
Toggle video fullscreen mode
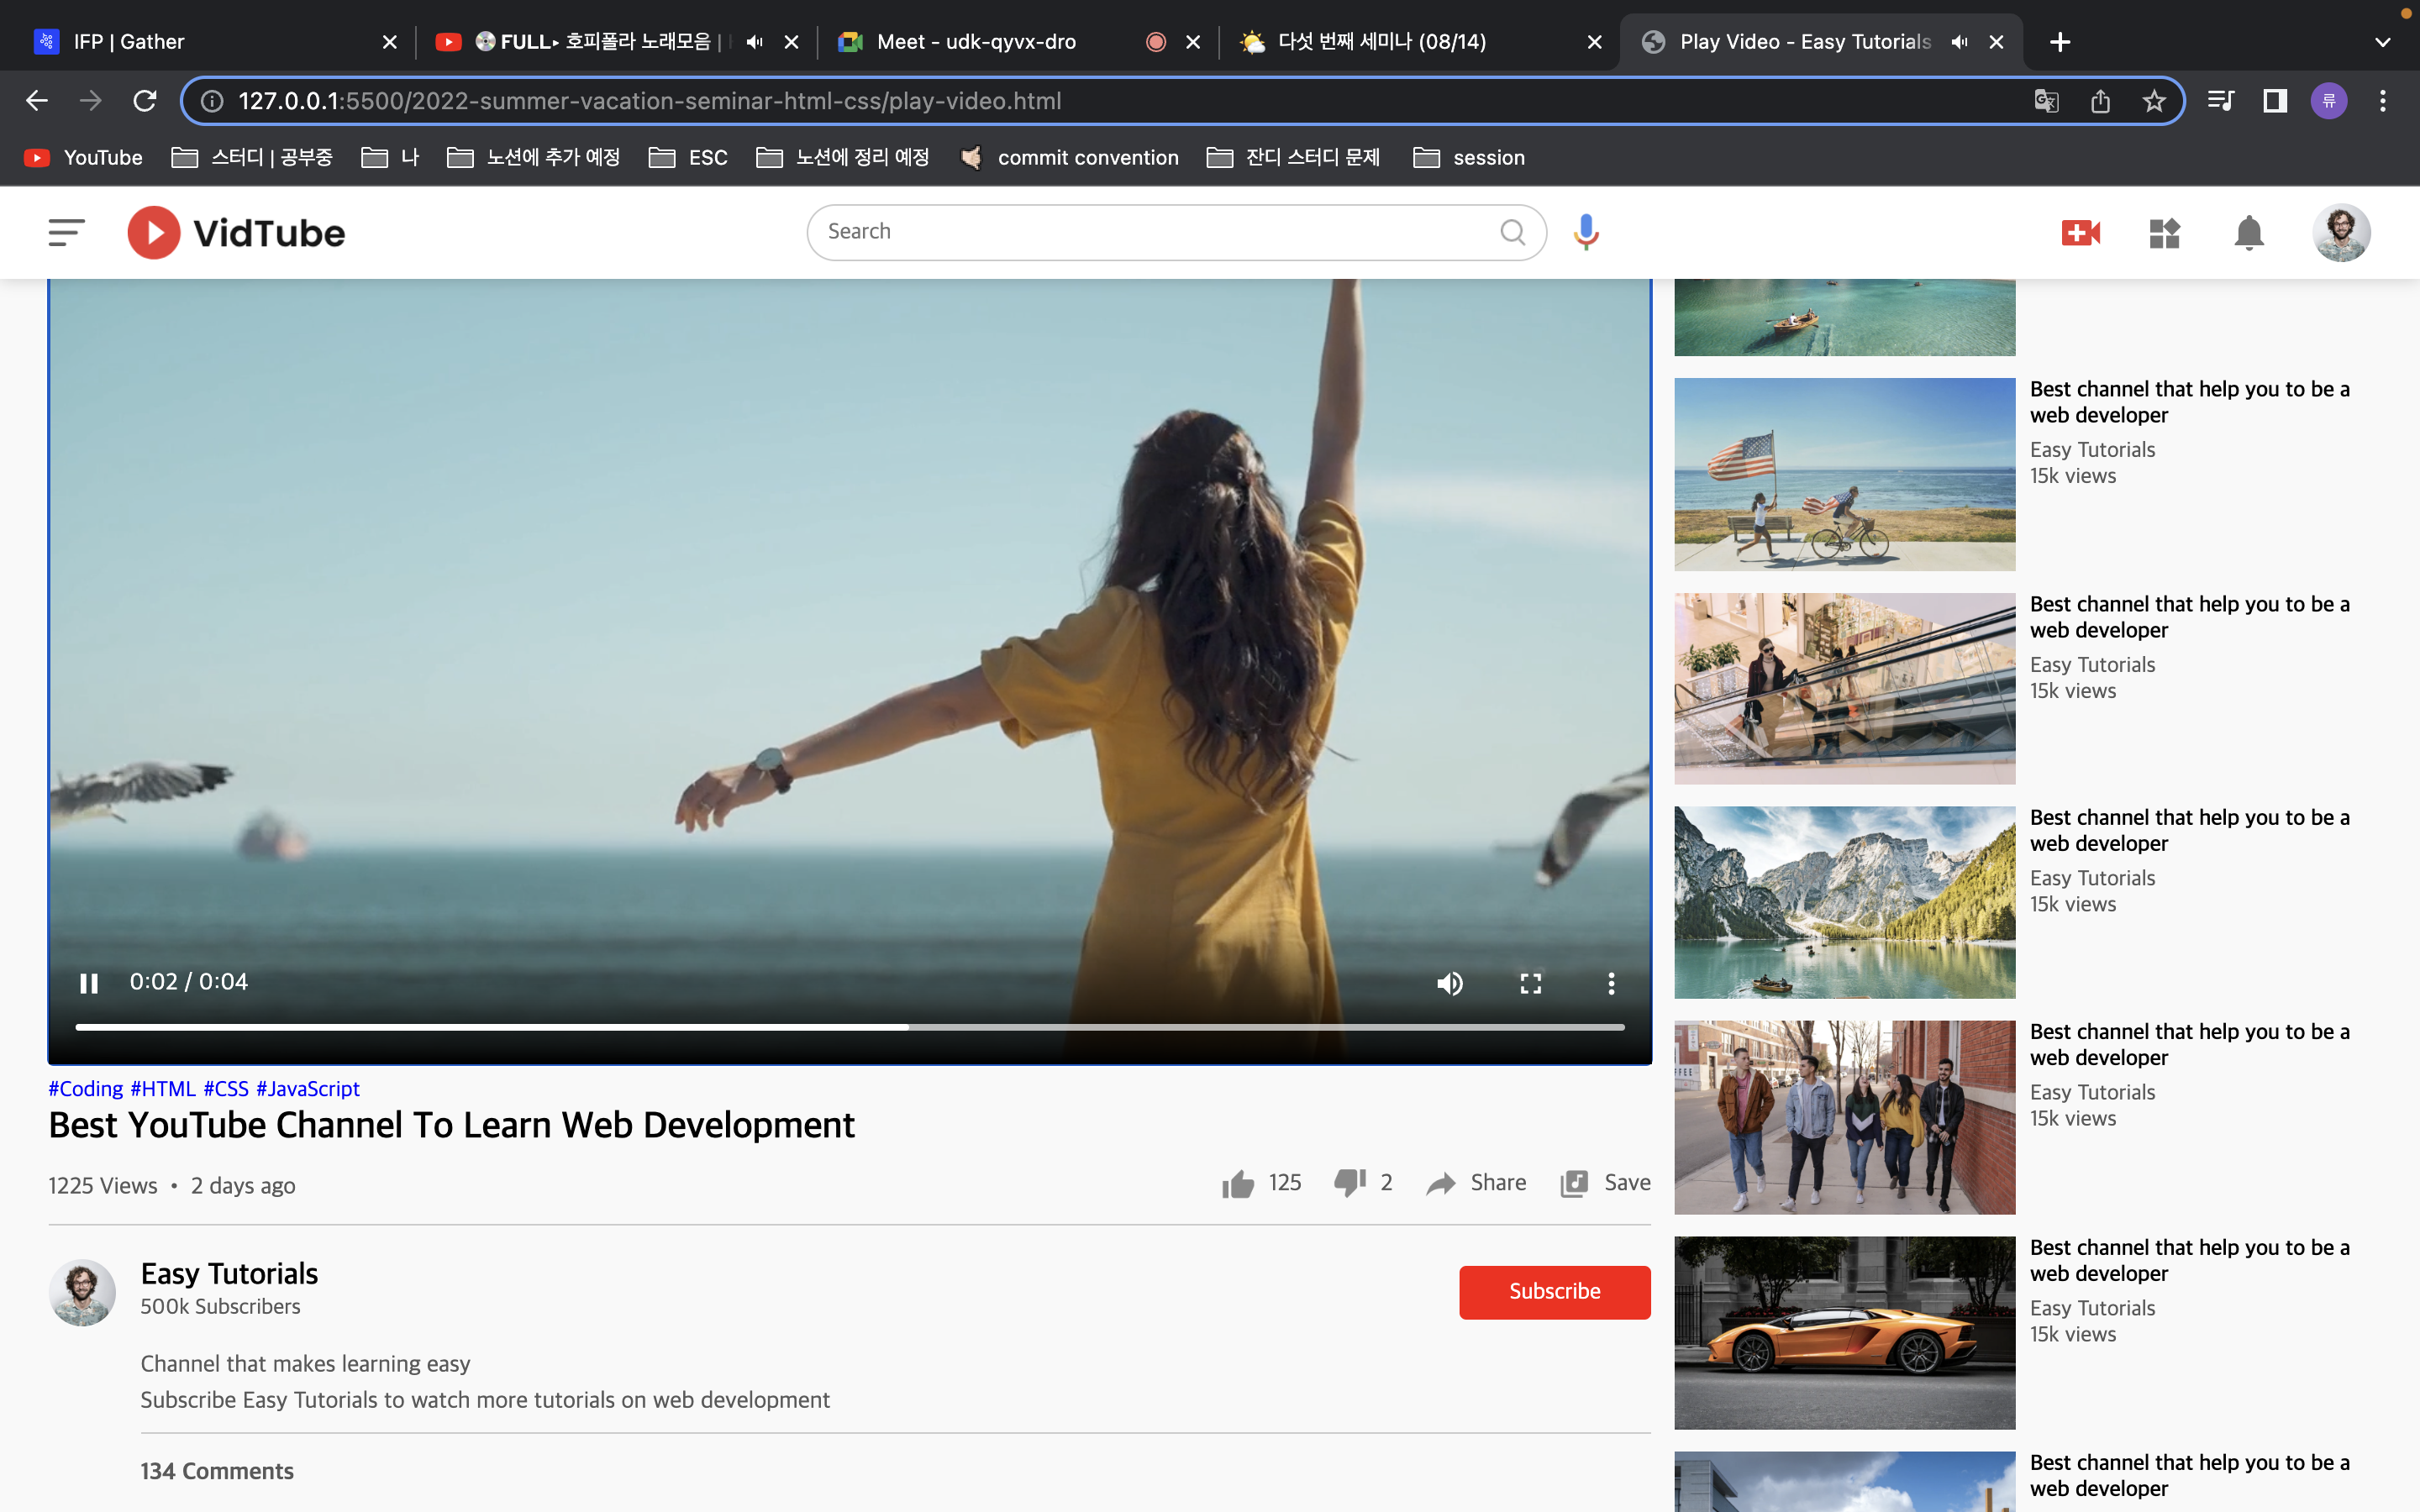[1530, 983]
